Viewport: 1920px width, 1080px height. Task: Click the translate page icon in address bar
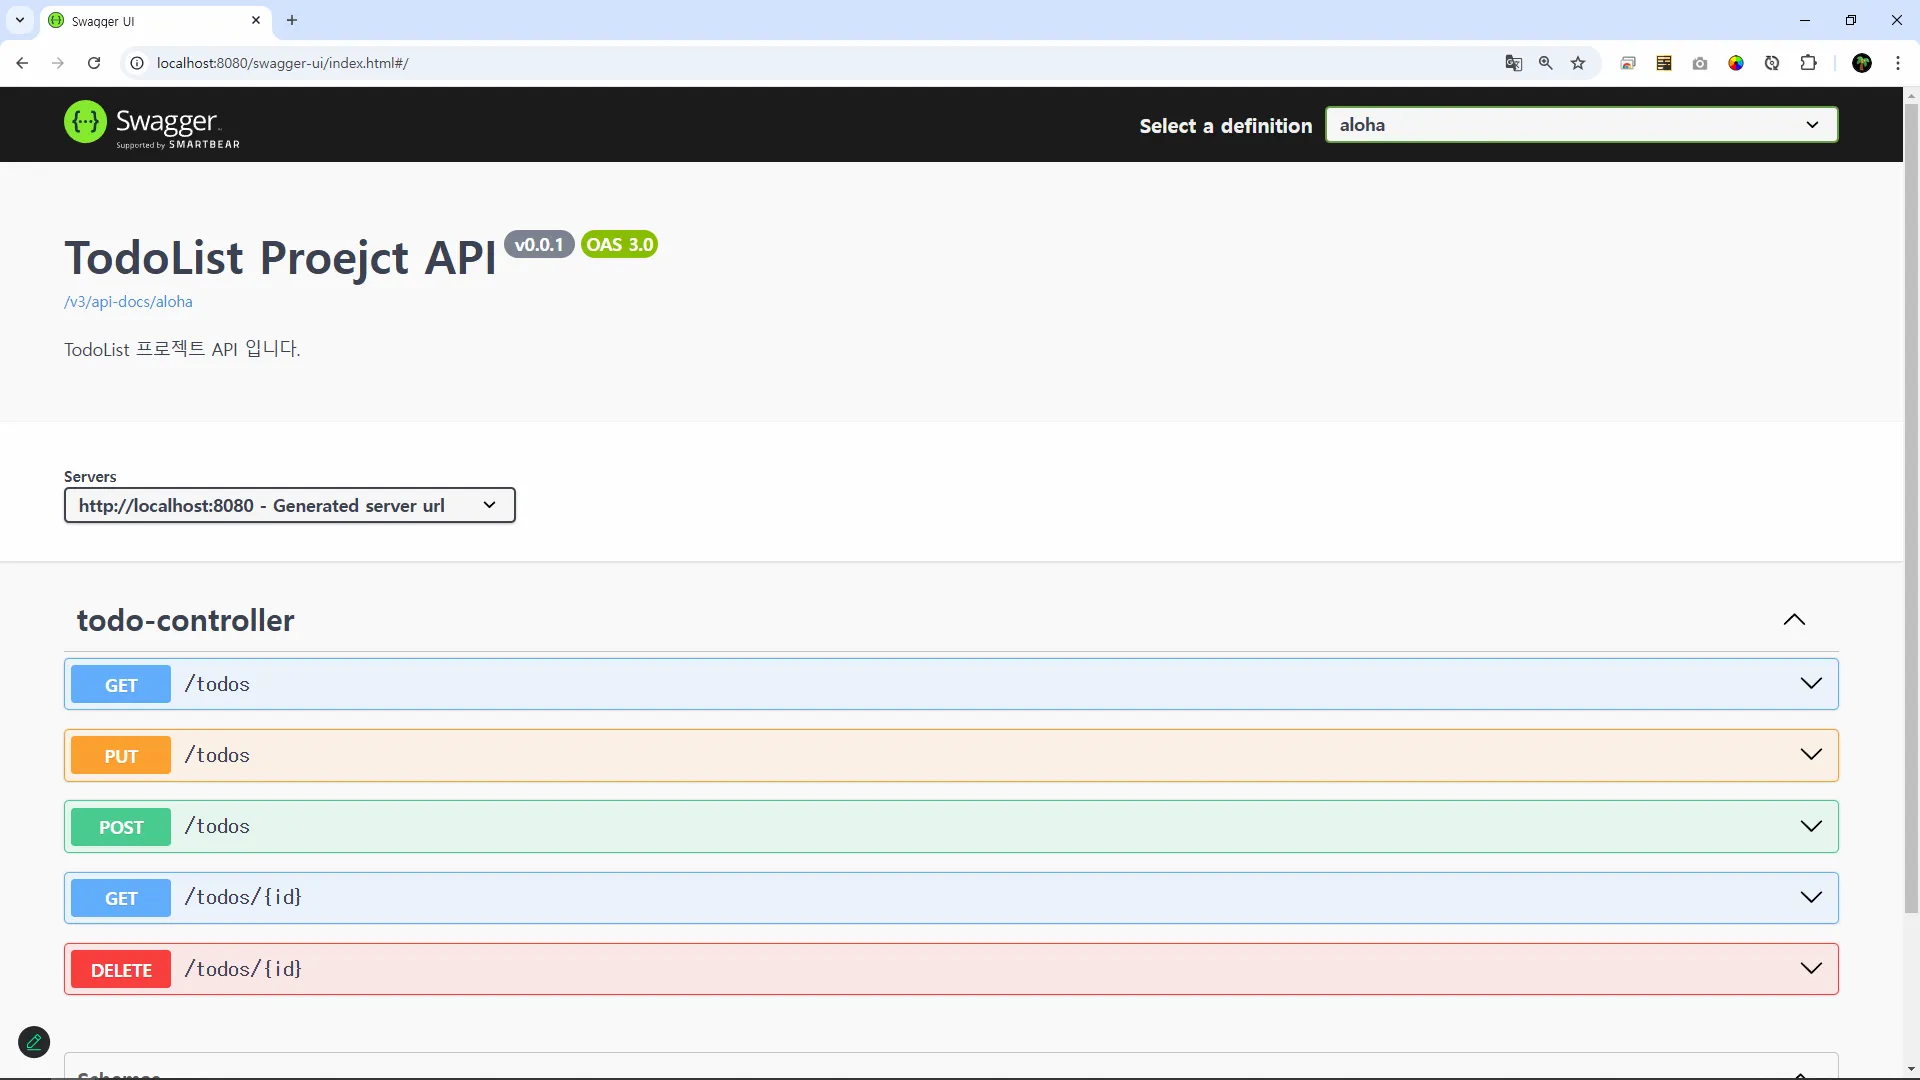tap(1513, 63)
